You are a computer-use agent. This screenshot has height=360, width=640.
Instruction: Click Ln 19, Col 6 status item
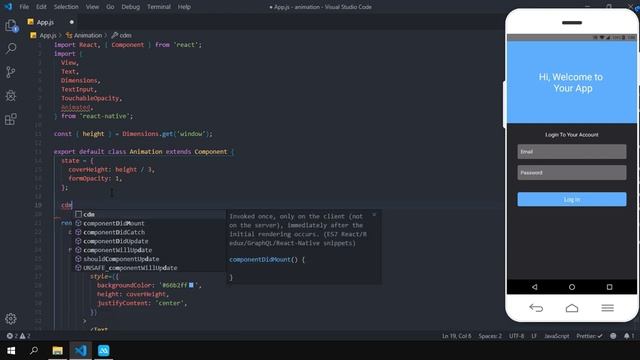coord(456,336)
